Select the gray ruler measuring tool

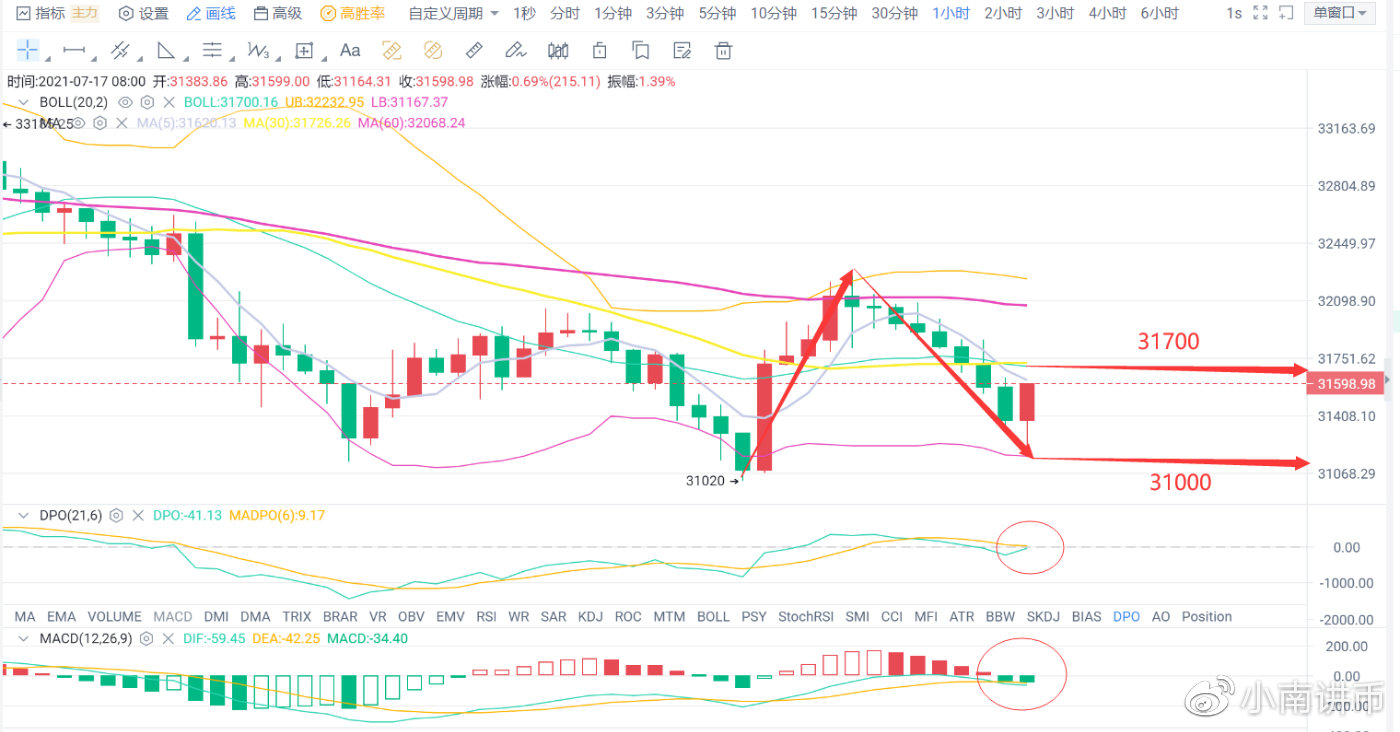coord(475,50)
